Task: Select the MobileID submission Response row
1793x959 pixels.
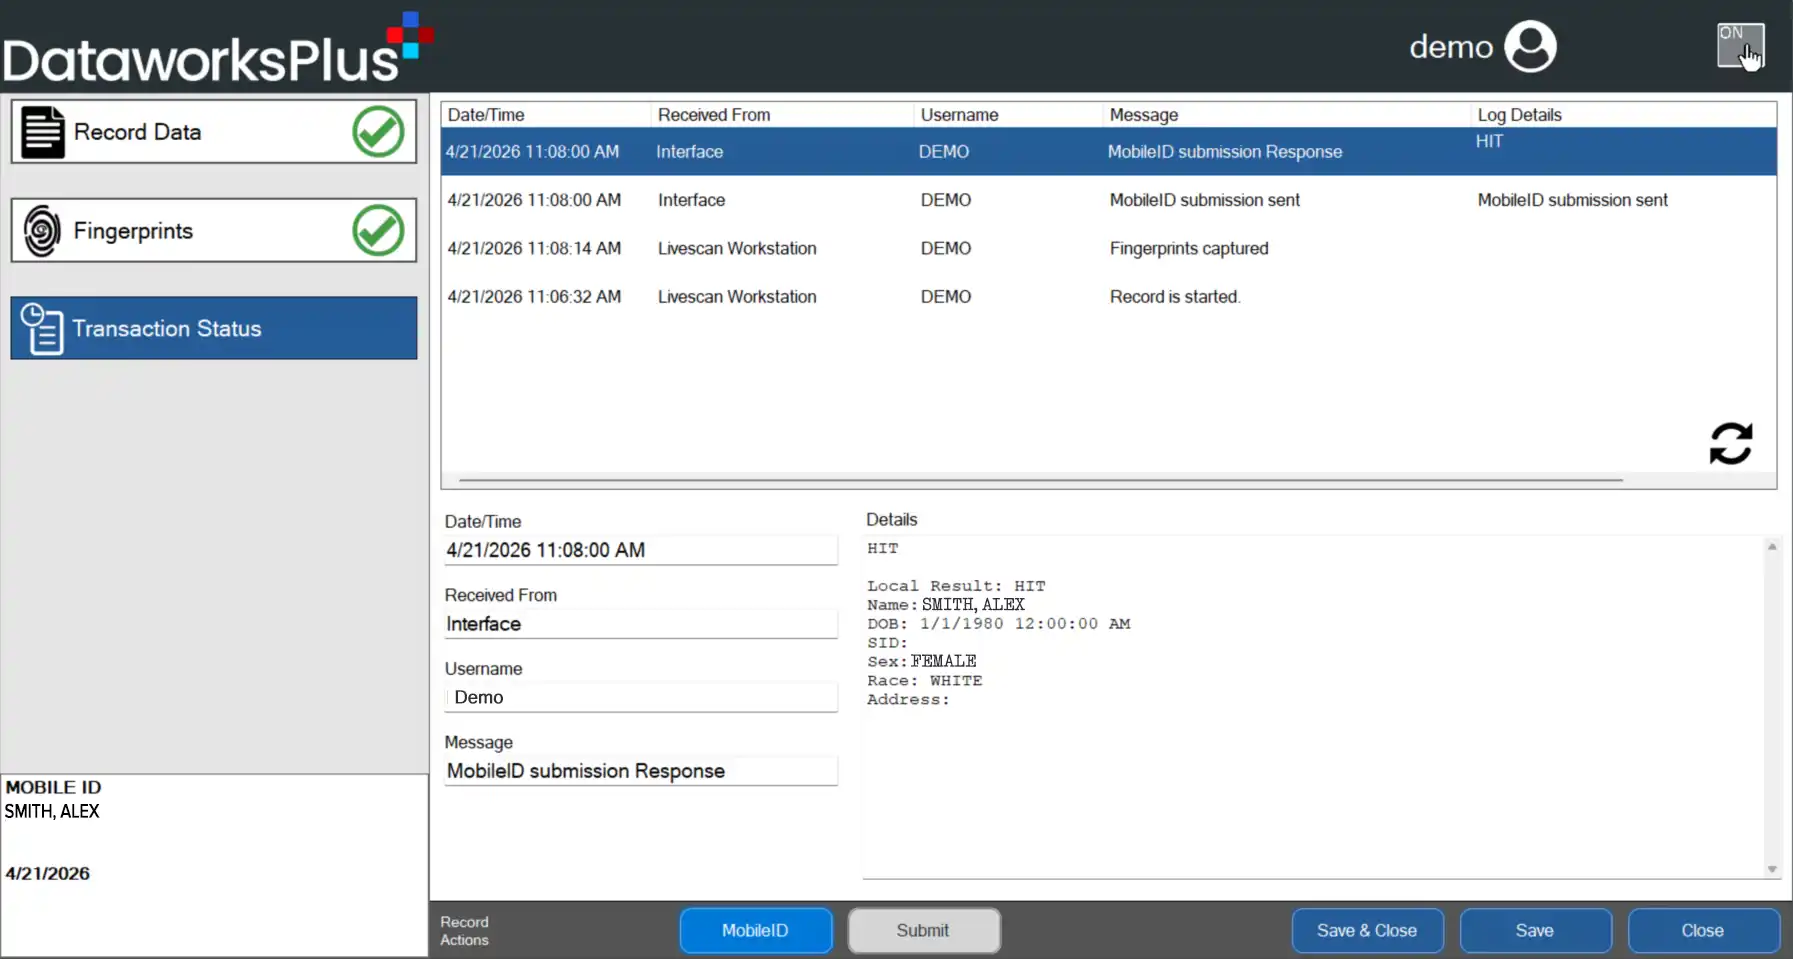Action: 1109,151
